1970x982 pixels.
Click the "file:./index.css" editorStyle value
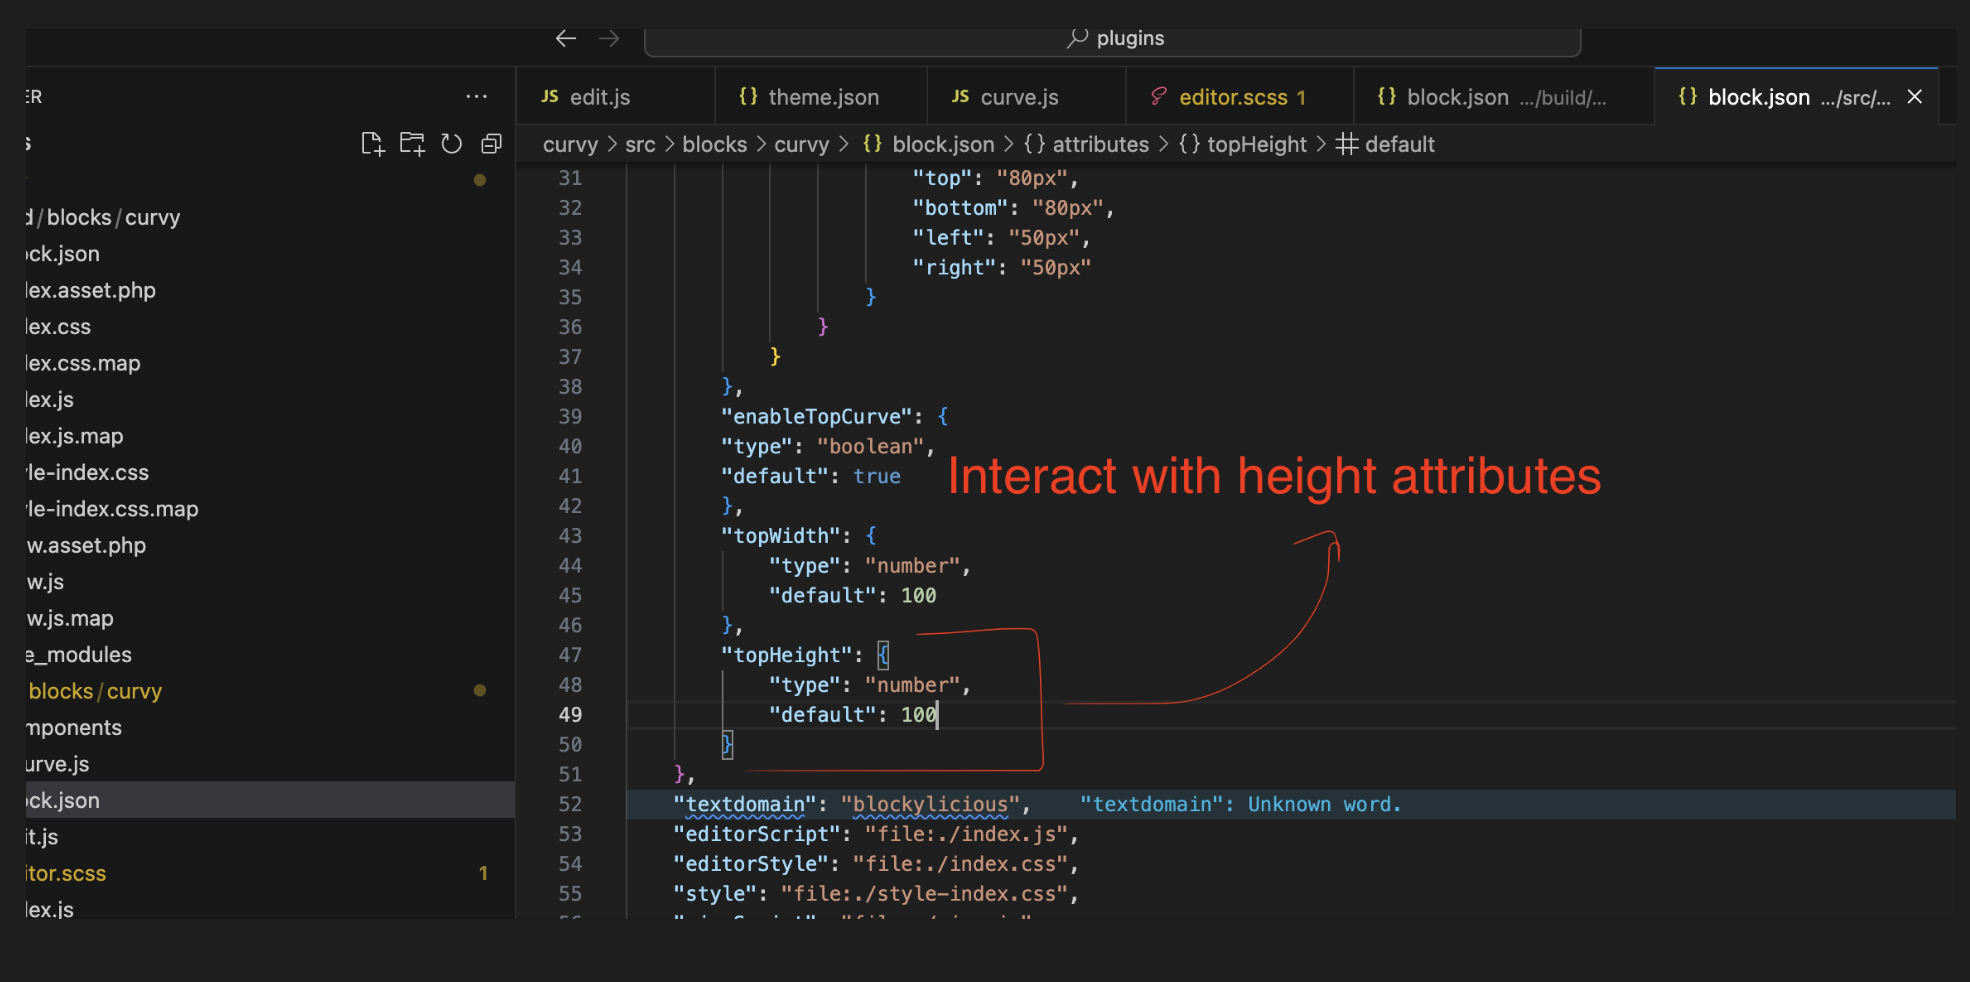[x=960, y=864]
